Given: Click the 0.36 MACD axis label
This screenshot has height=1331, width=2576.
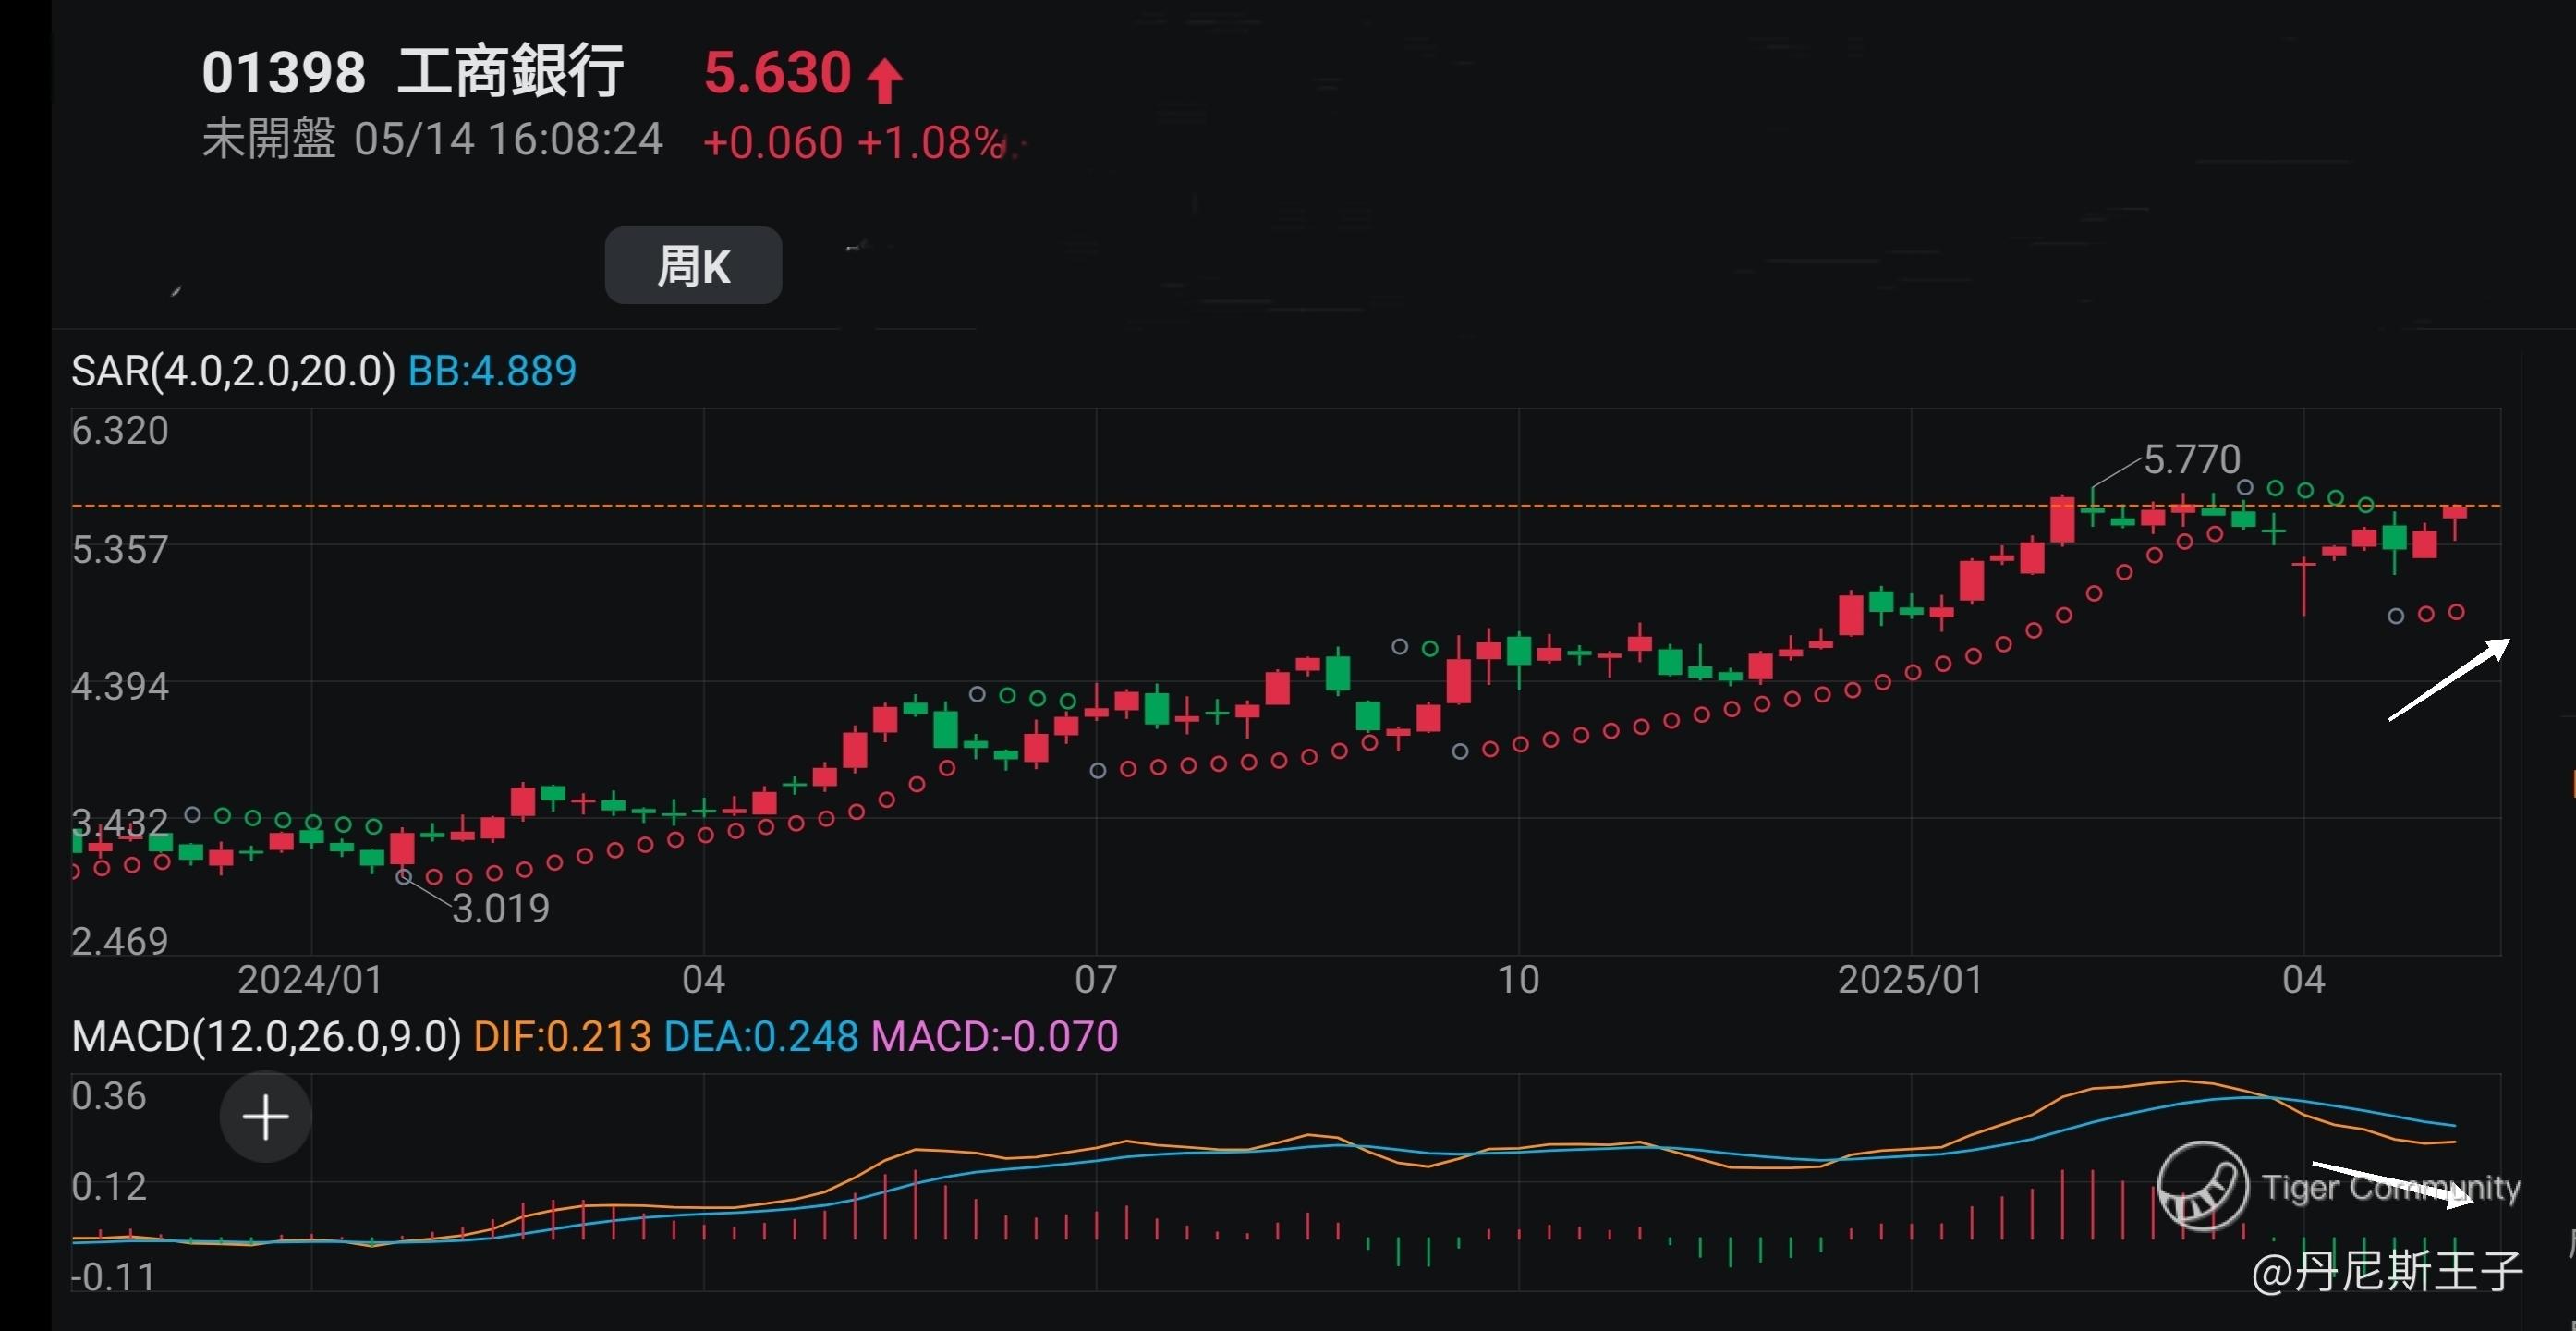Looking at the screenshot, I should click(109, 1096).
